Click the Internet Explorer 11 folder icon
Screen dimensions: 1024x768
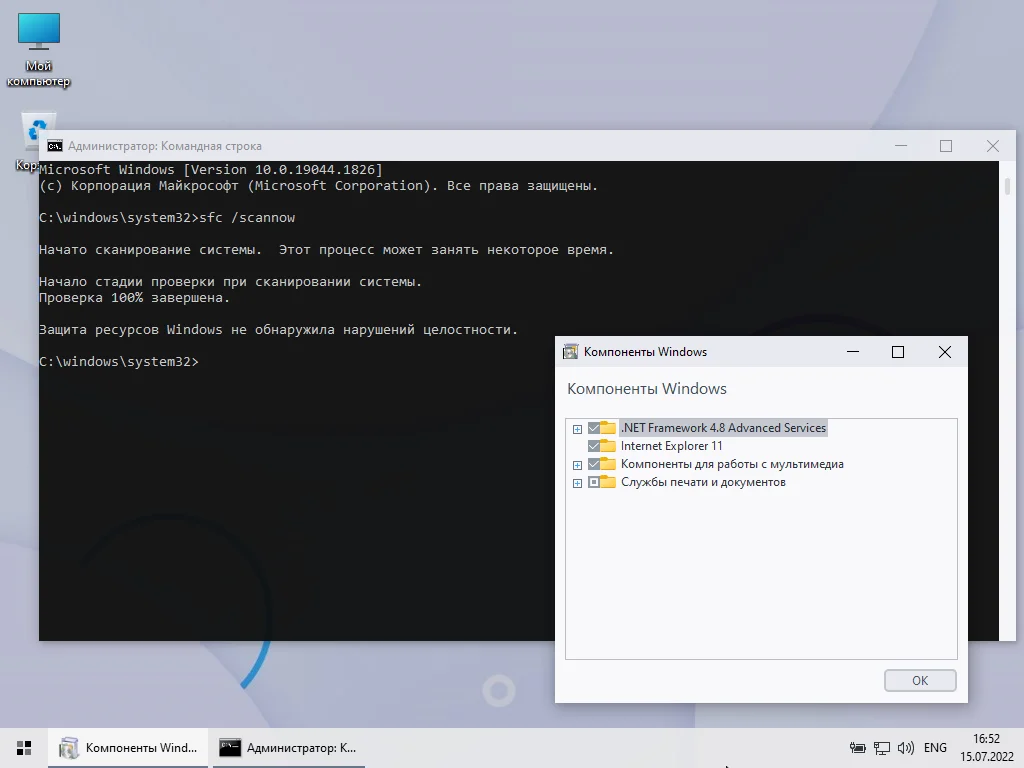tap(608, 446)
